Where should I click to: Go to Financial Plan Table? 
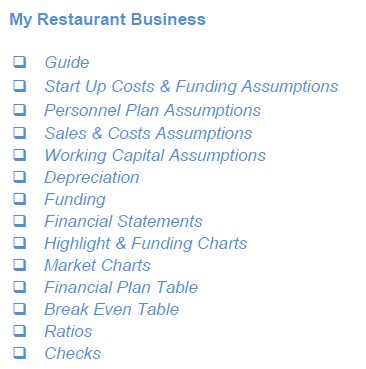tap(121, 287)
